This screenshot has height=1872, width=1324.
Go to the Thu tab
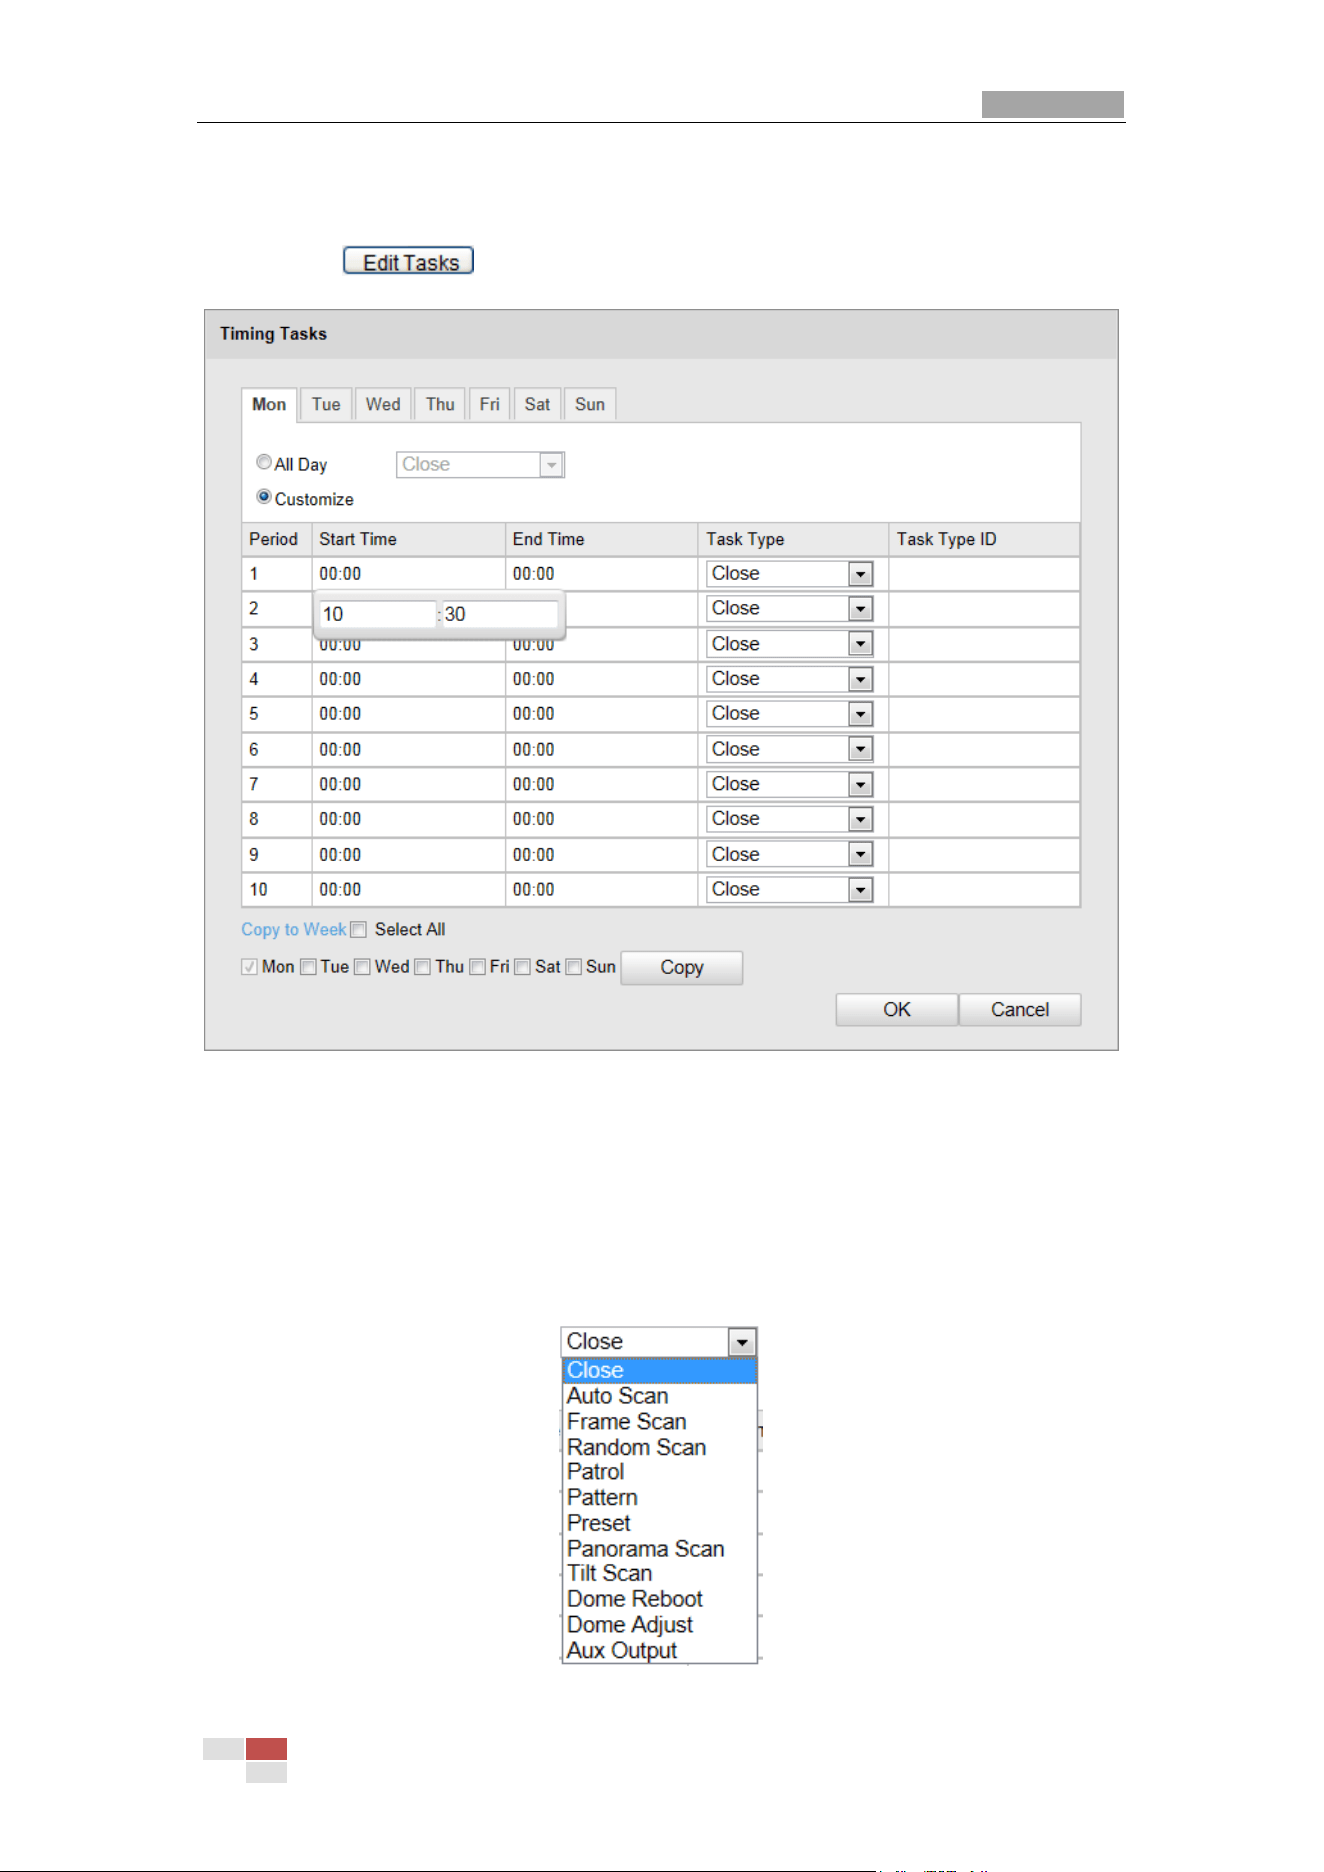pos(440,404)
